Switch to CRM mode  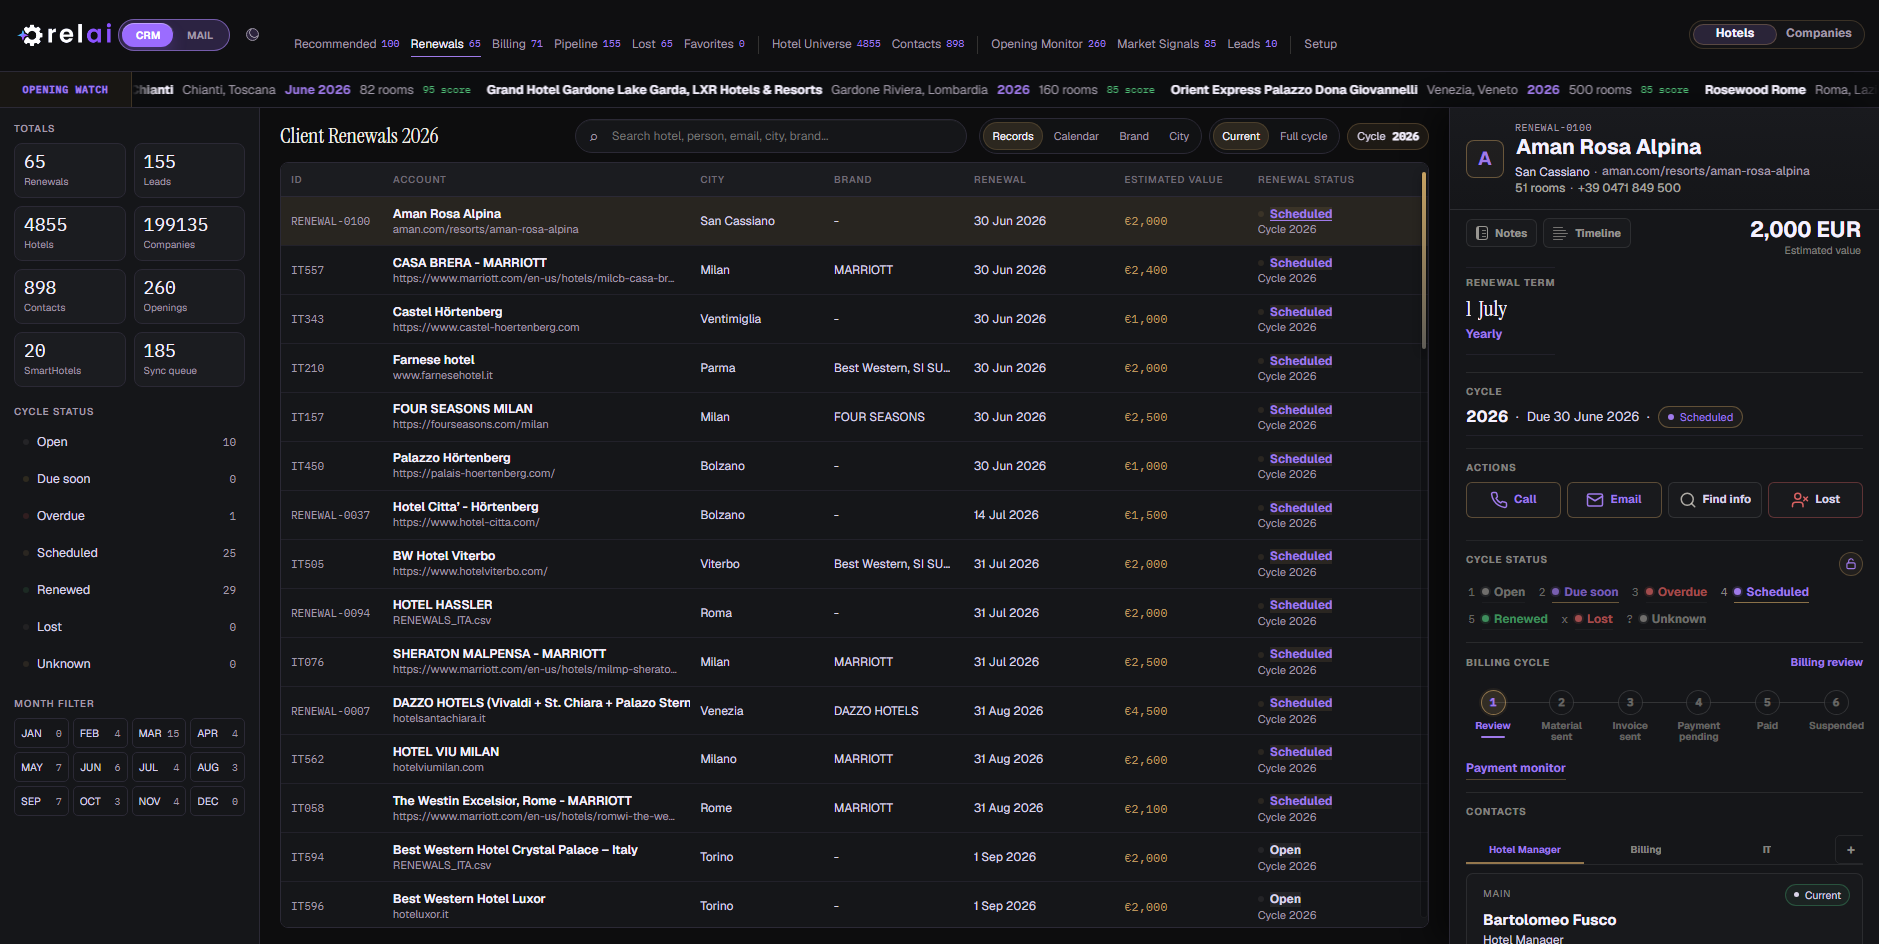tap(148, 35)
